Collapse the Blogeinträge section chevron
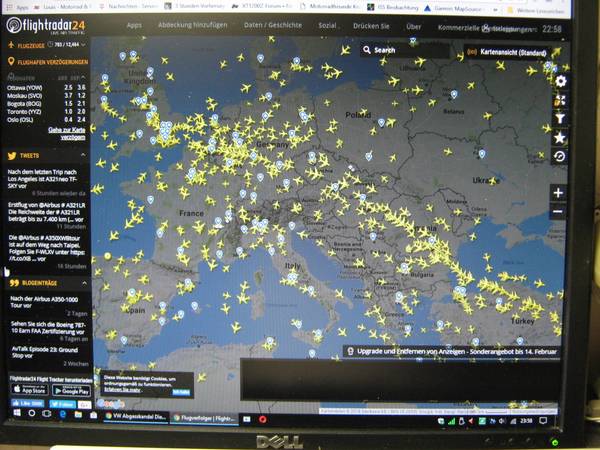This screenshot has width=600, height=450. (84, 283)
